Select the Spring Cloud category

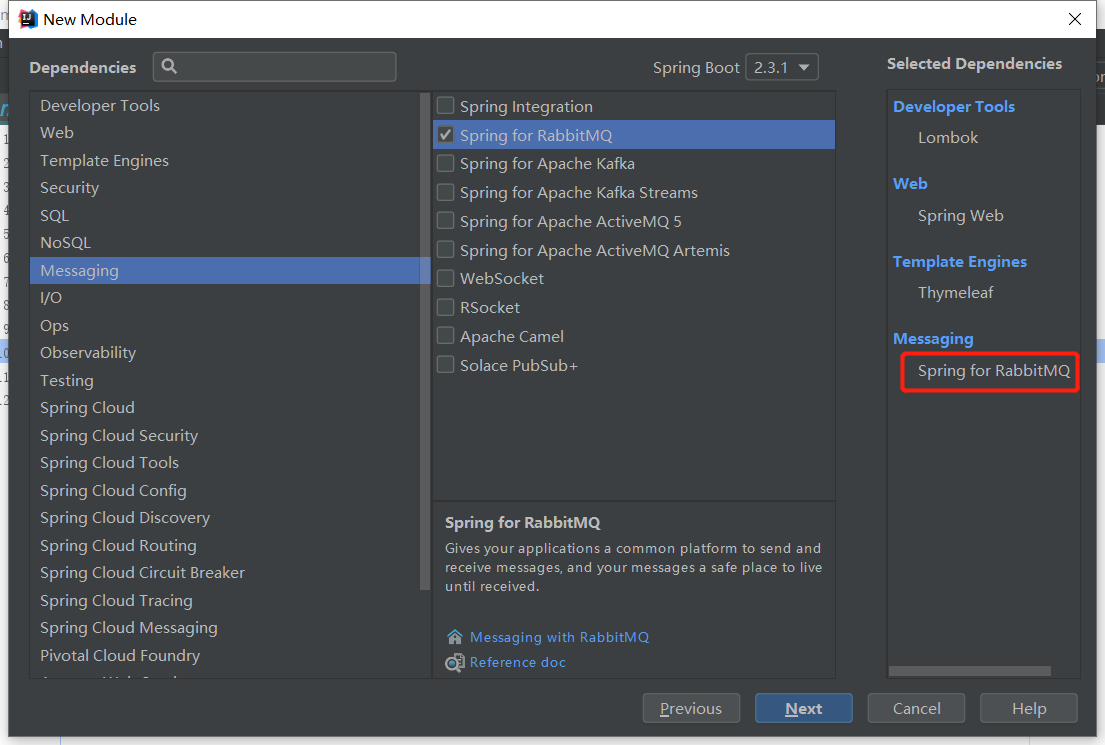(226, 407)
